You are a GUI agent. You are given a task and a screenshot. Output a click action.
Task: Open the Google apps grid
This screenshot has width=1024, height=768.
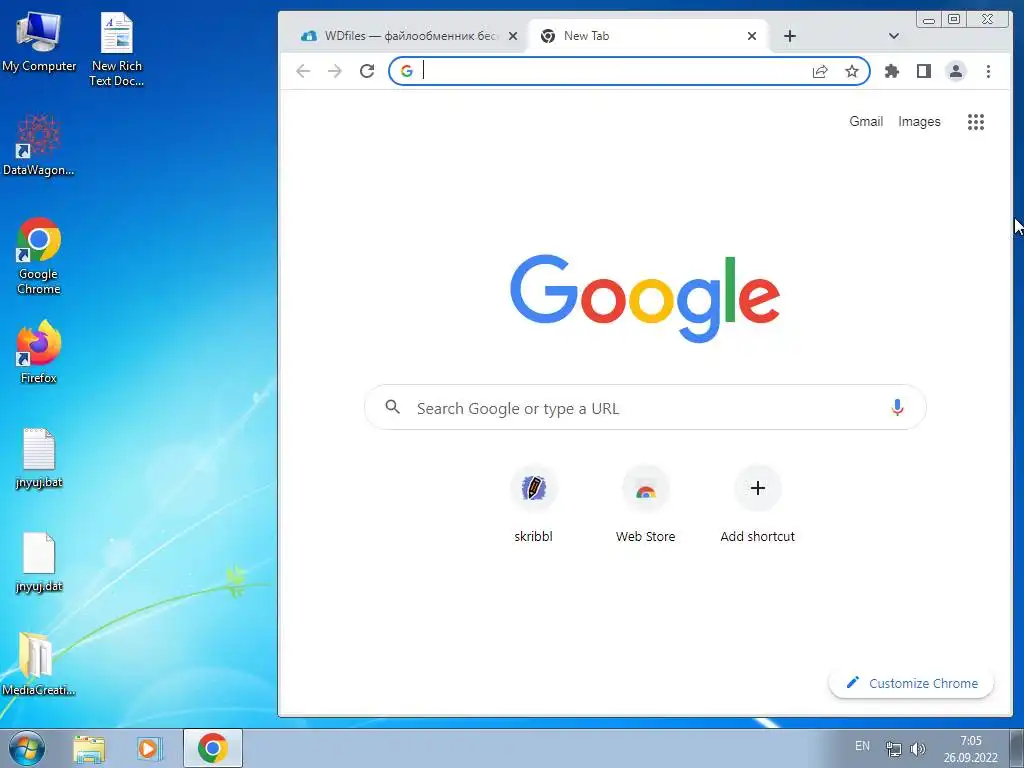tap(976, 121)
